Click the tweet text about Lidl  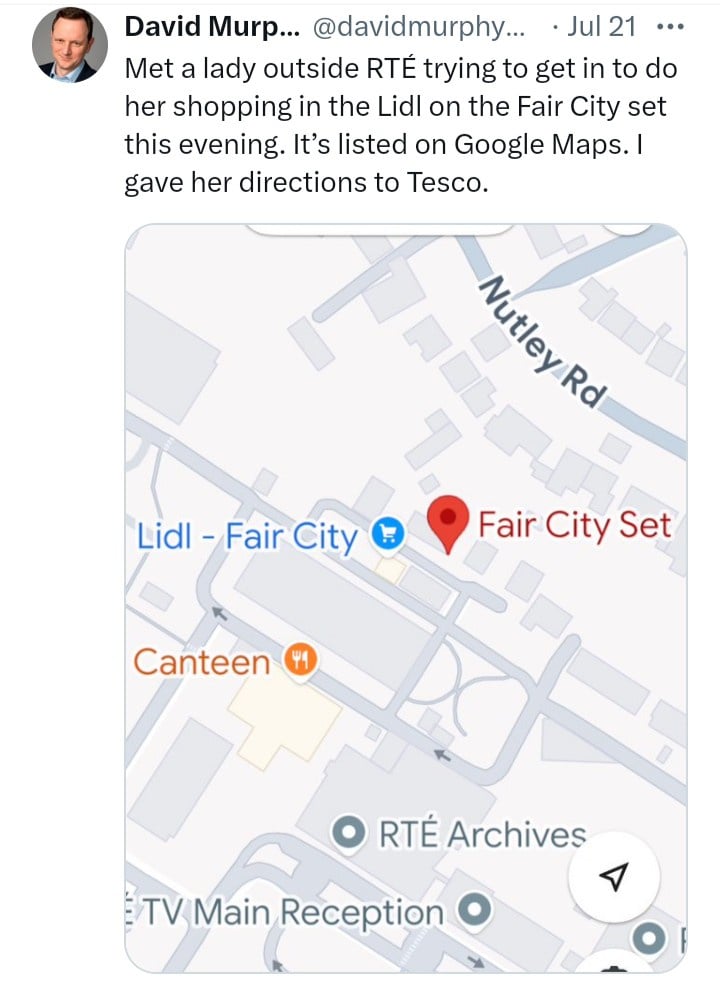point(400,126)
